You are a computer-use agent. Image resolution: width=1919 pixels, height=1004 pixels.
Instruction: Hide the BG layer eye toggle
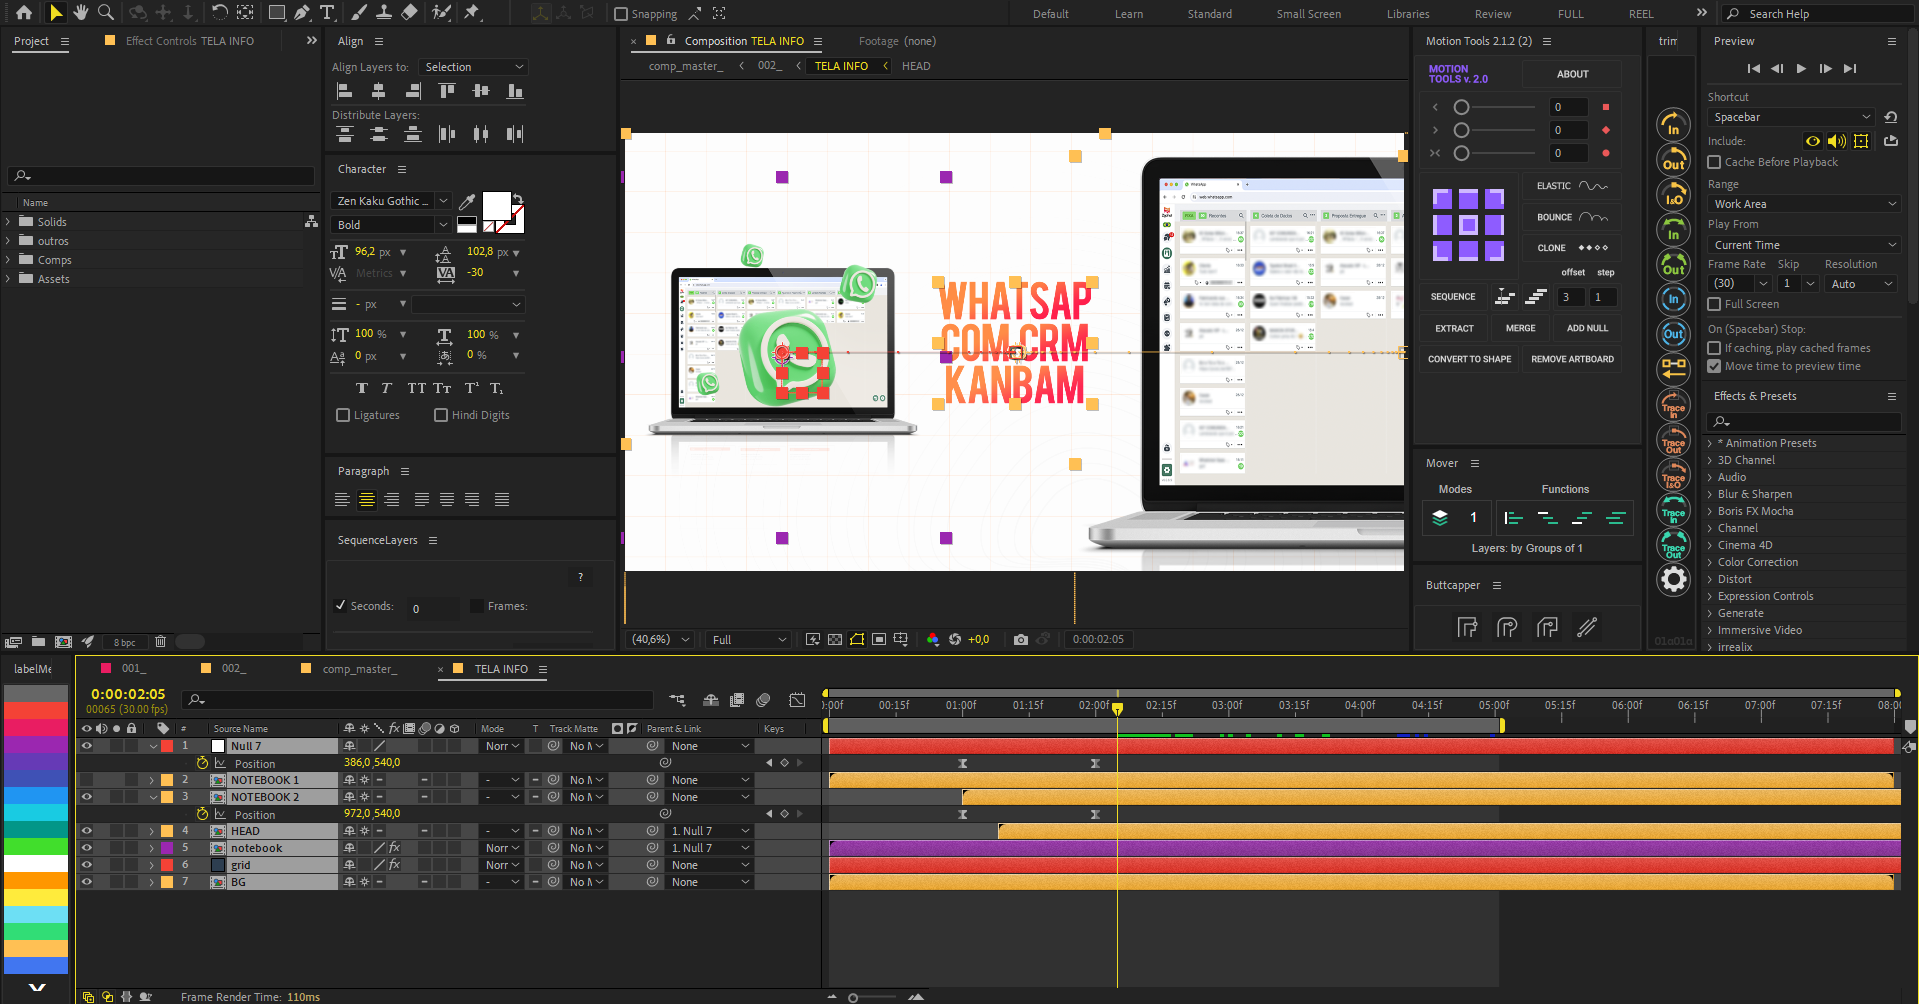(87, 882)
